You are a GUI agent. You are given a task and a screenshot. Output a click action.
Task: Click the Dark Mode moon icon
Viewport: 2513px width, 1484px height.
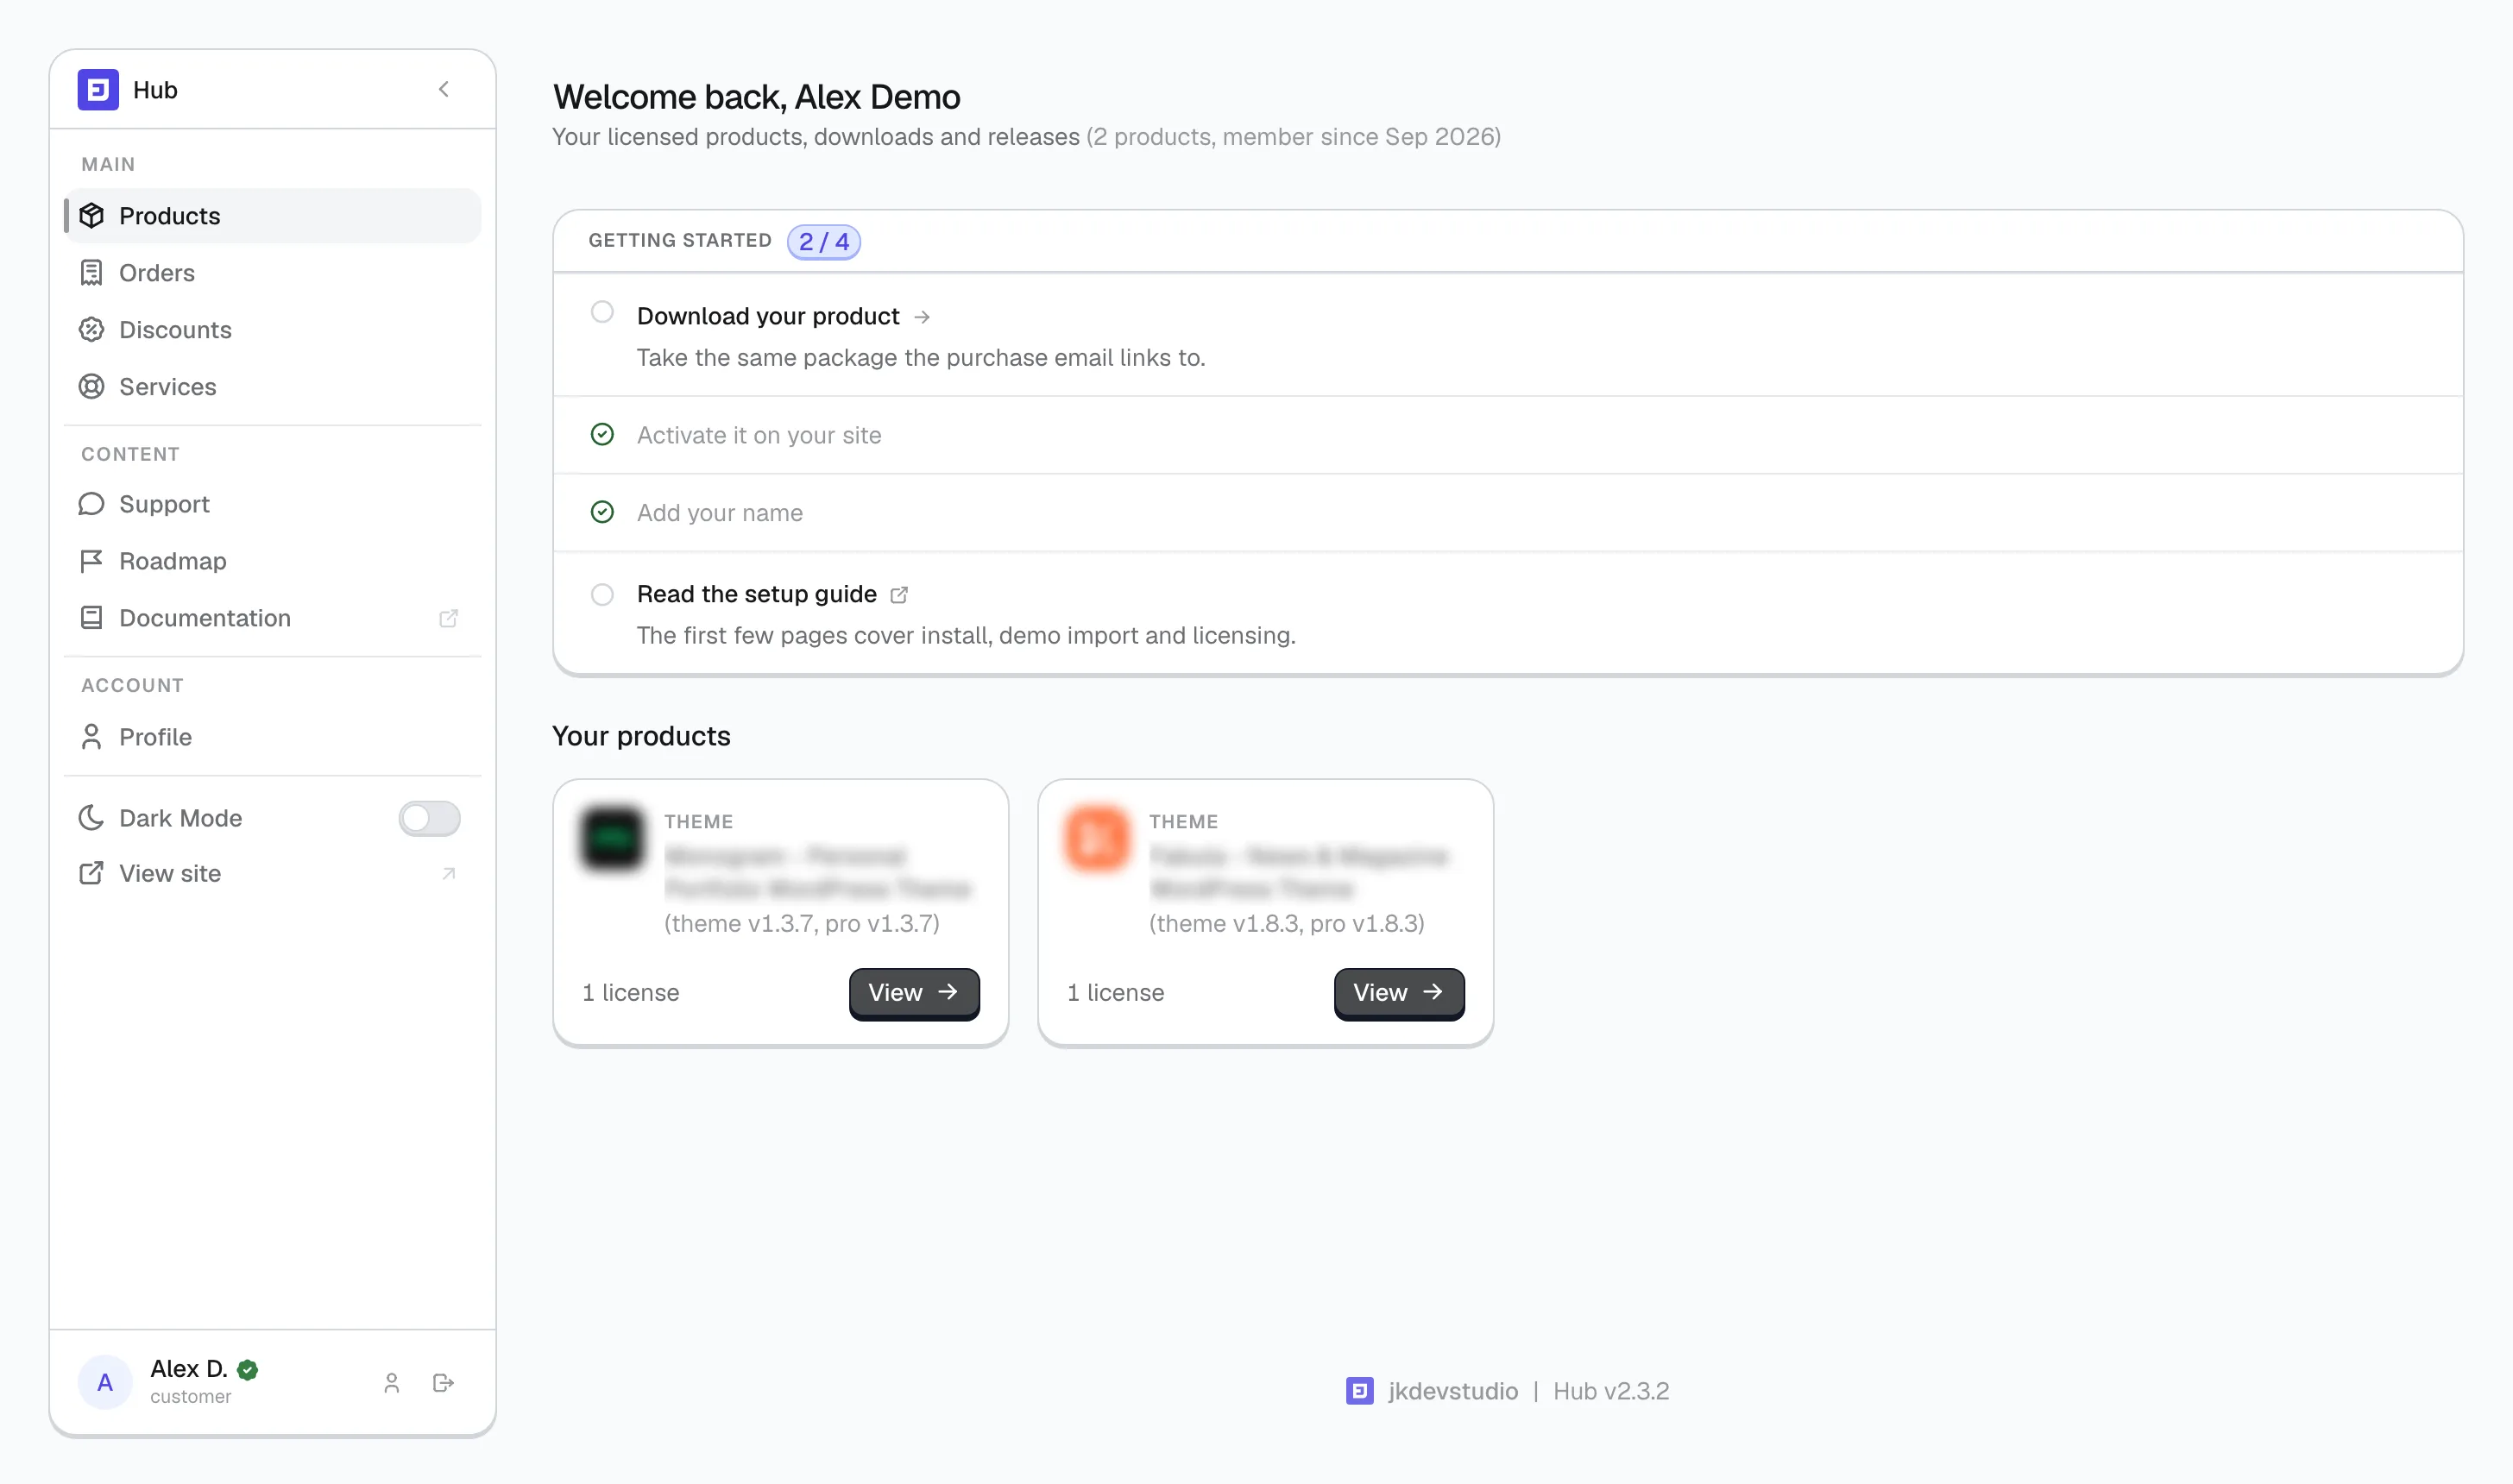91,818
